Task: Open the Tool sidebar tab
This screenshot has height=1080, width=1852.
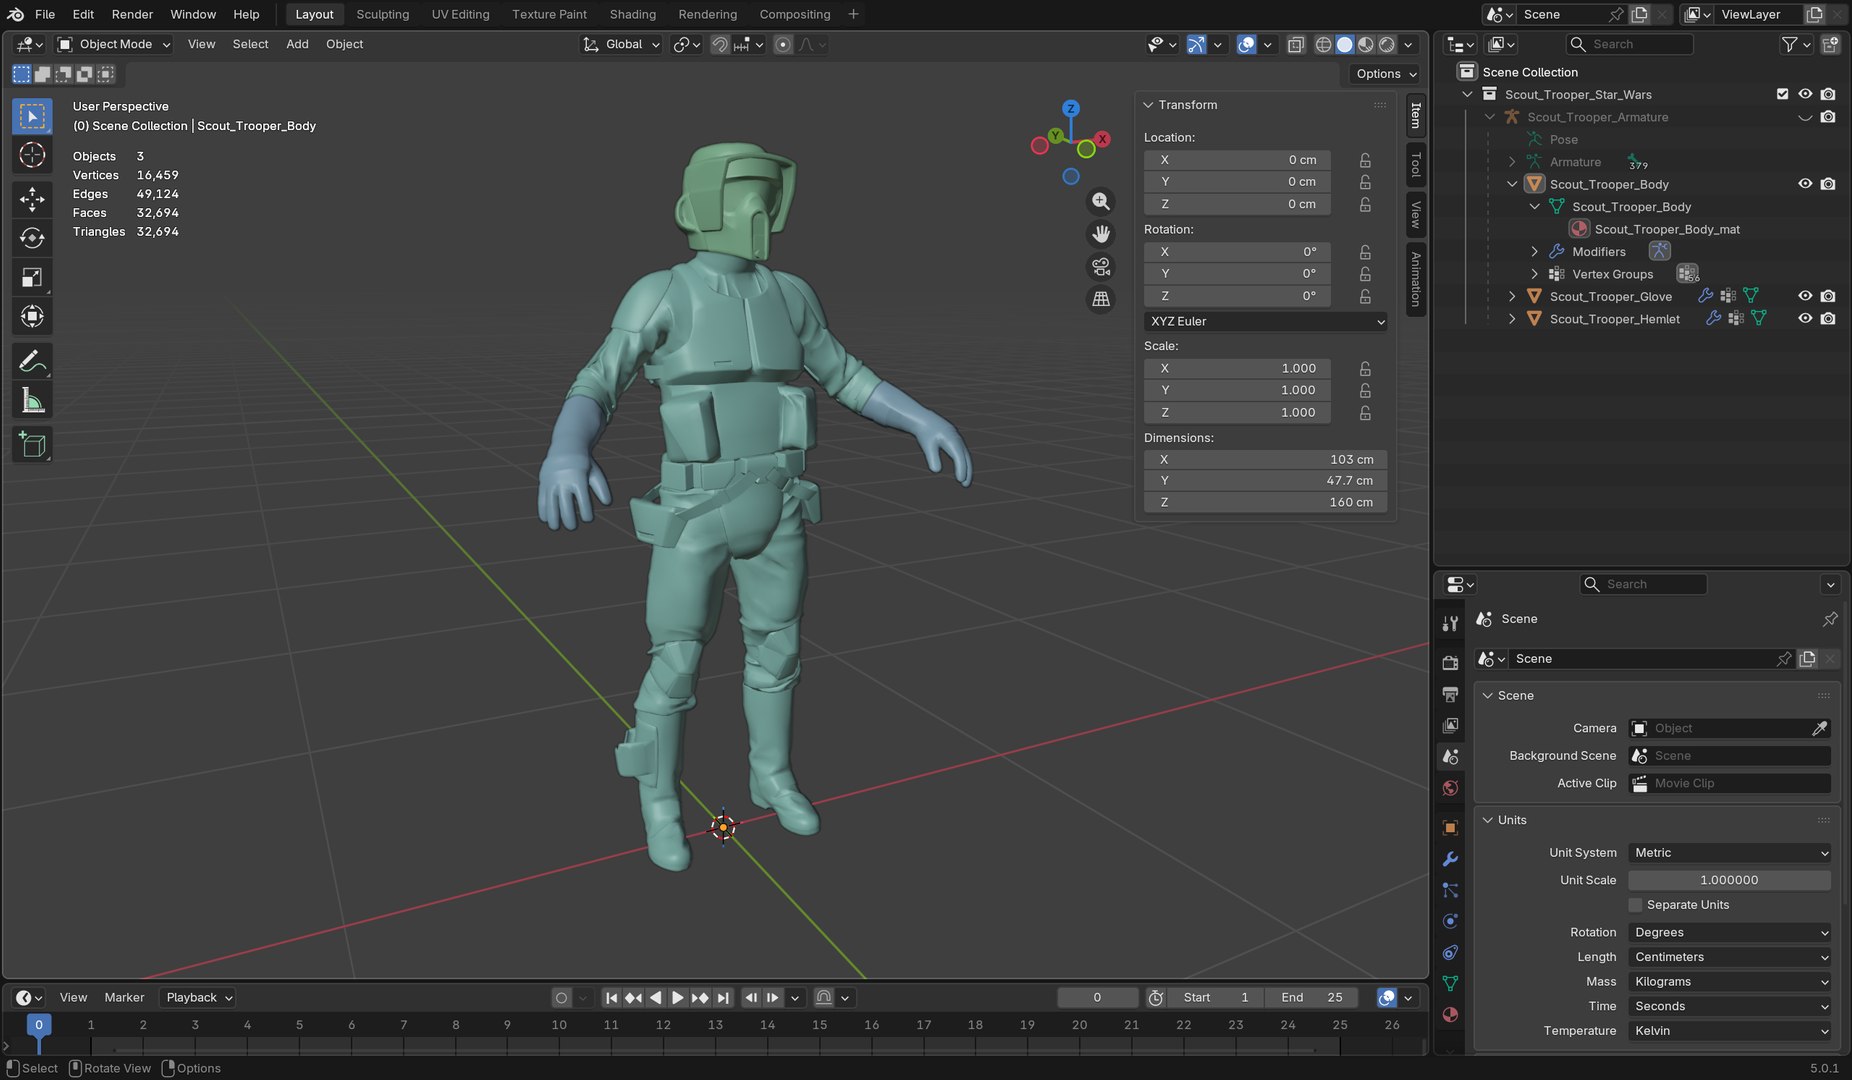Action: (1416, 164)
